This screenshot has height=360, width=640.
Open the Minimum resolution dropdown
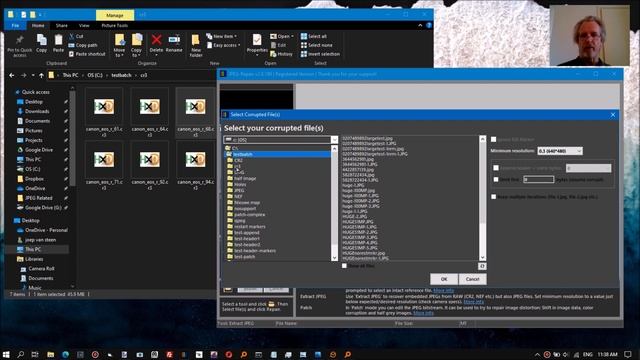tap(560, 151)
